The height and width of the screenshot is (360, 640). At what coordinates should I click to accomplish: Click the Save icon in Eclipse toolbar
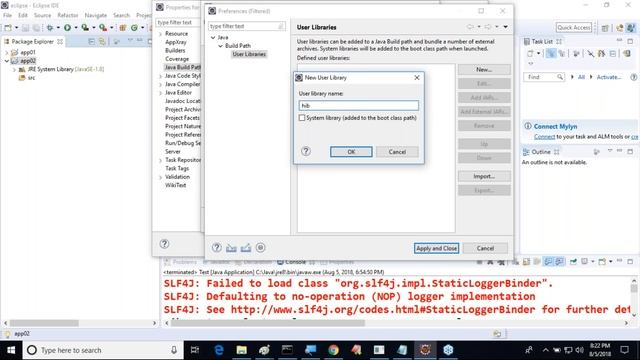25,28
